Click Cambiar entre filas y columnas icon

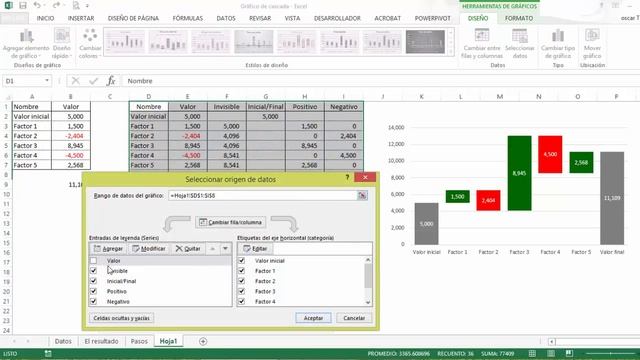482,36
